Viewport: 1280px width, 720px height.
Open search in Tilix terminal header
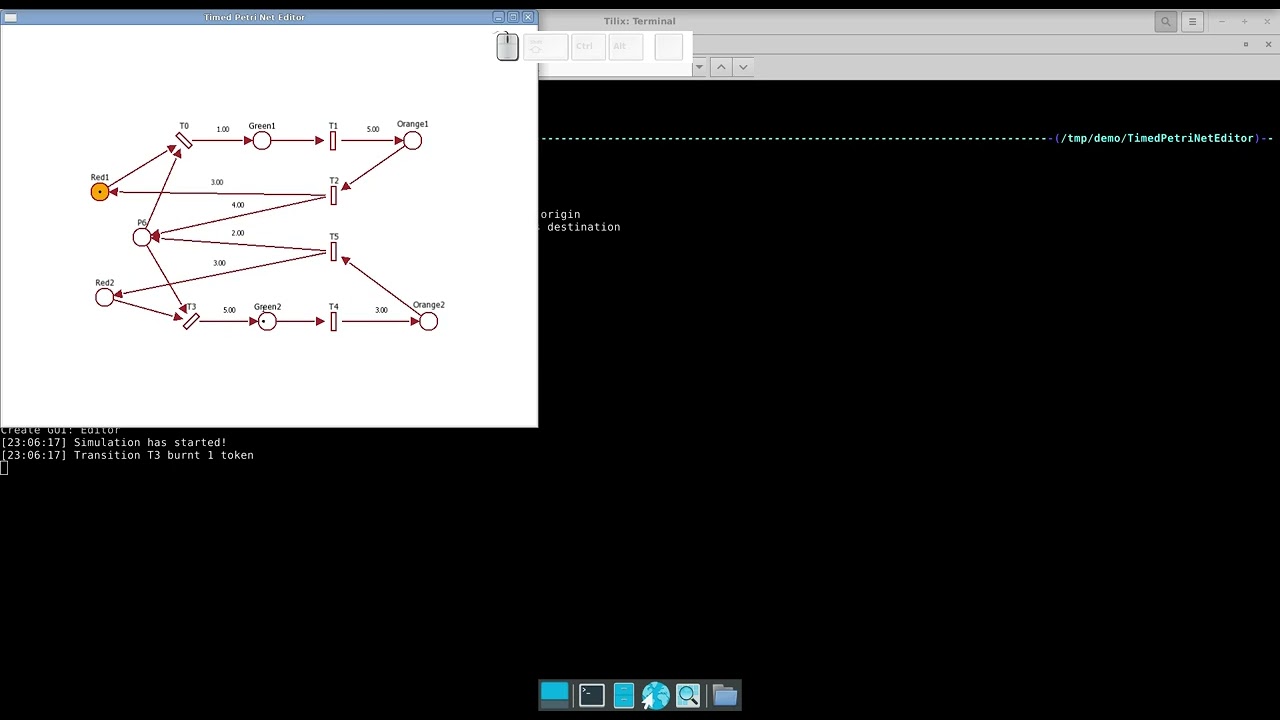coord(1165,21)
